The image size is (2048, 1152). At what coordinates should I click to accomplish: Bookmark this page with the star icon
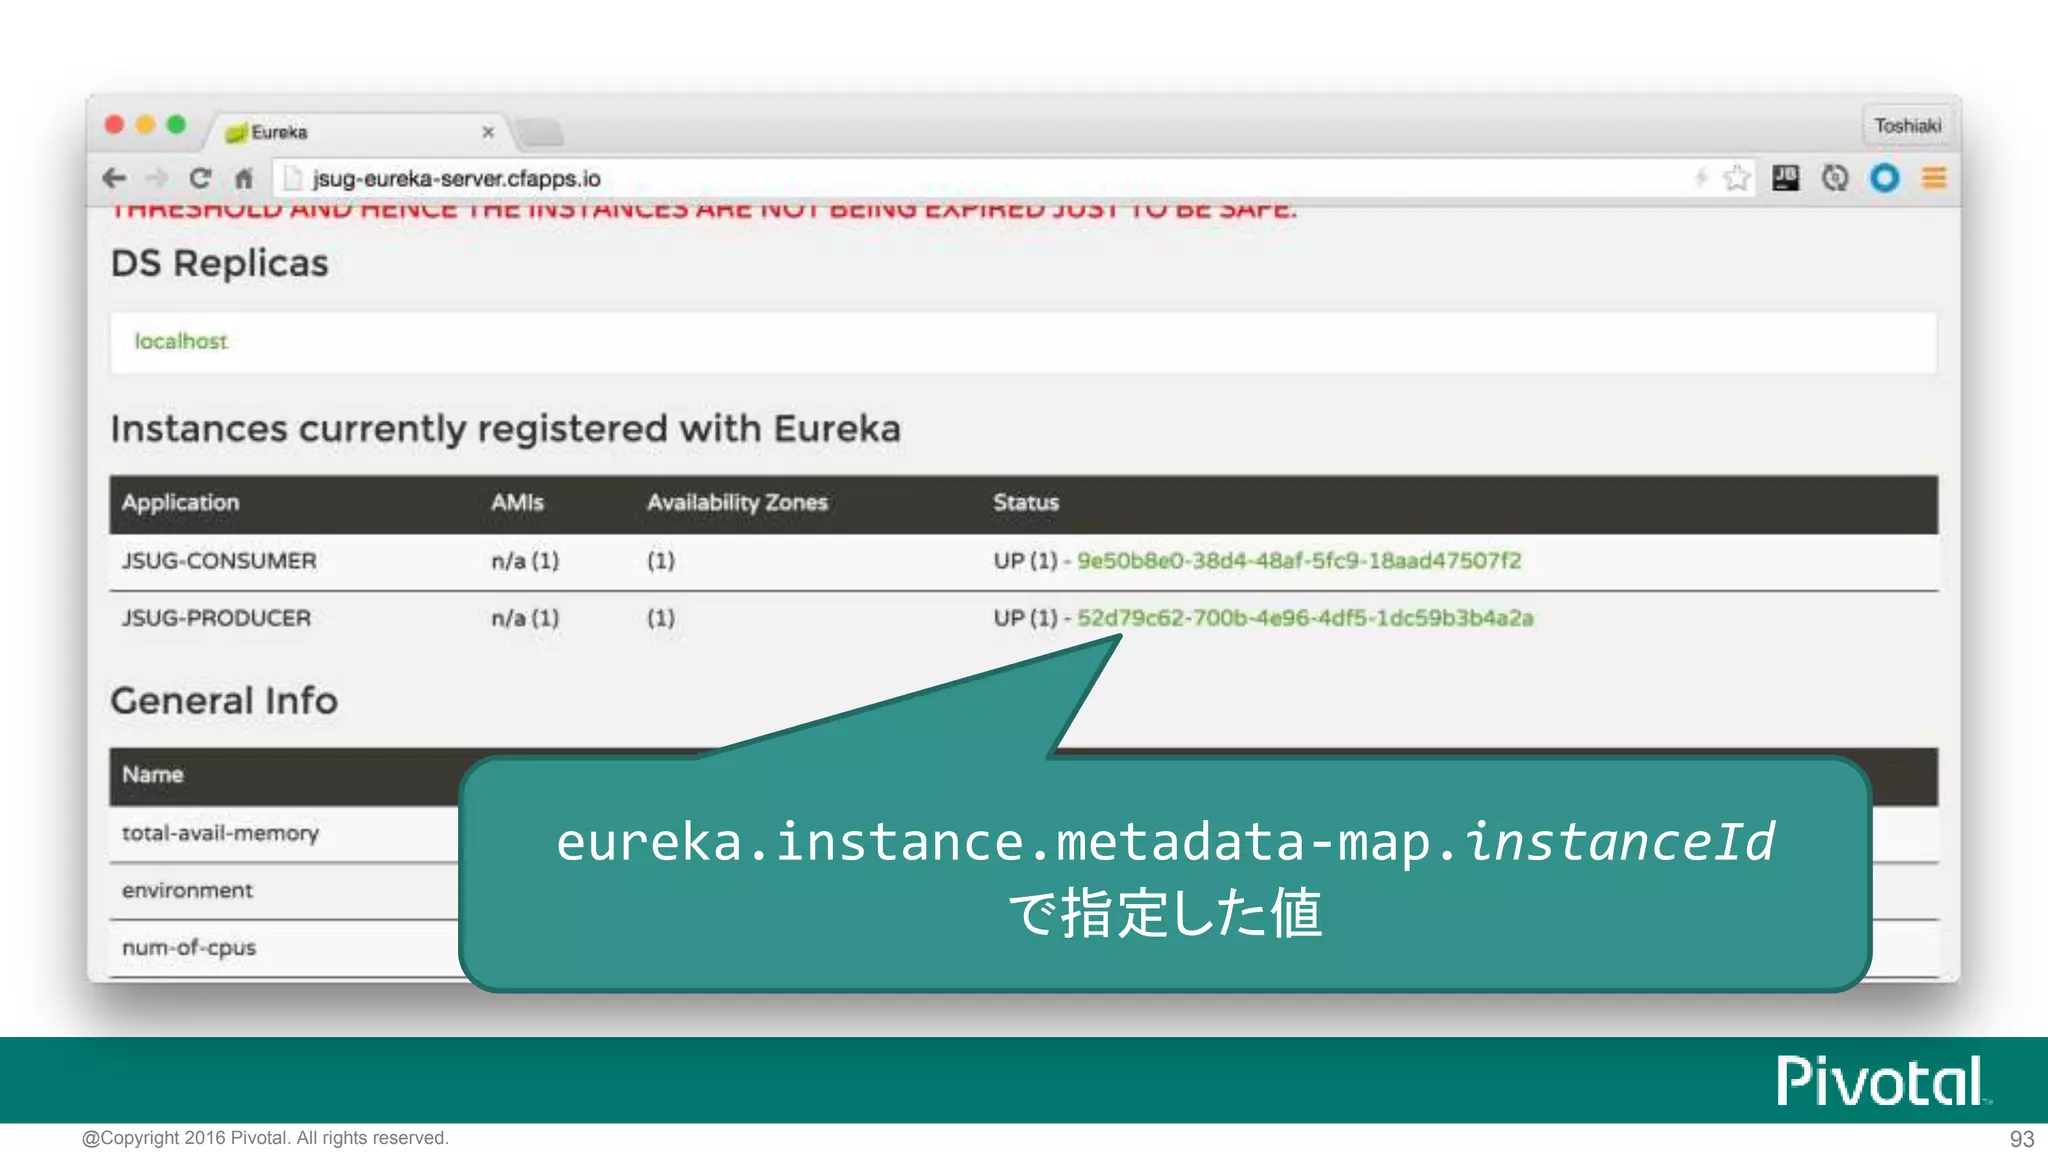(x=1737, y=178)
